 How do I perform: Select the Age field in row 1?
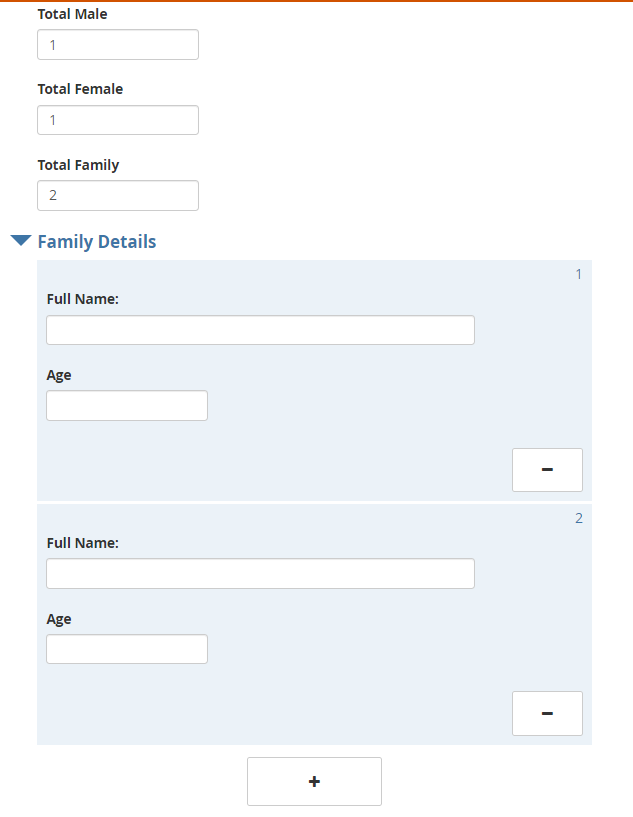tap(127, 406)
